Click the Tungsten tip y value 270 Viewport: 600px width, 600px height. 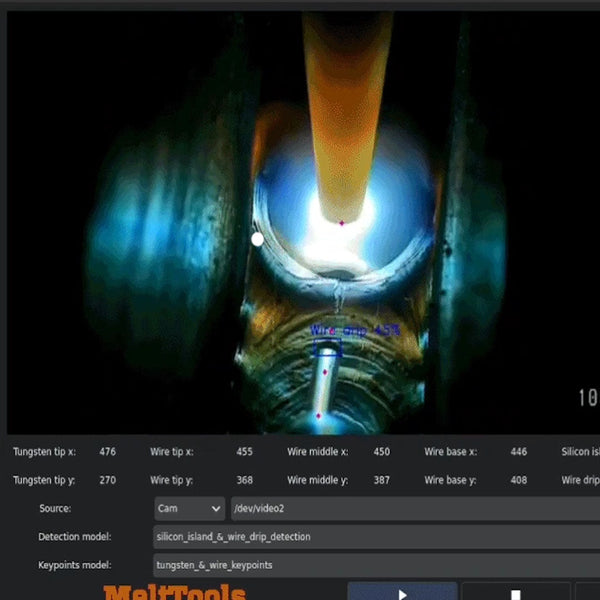[108, 480]
